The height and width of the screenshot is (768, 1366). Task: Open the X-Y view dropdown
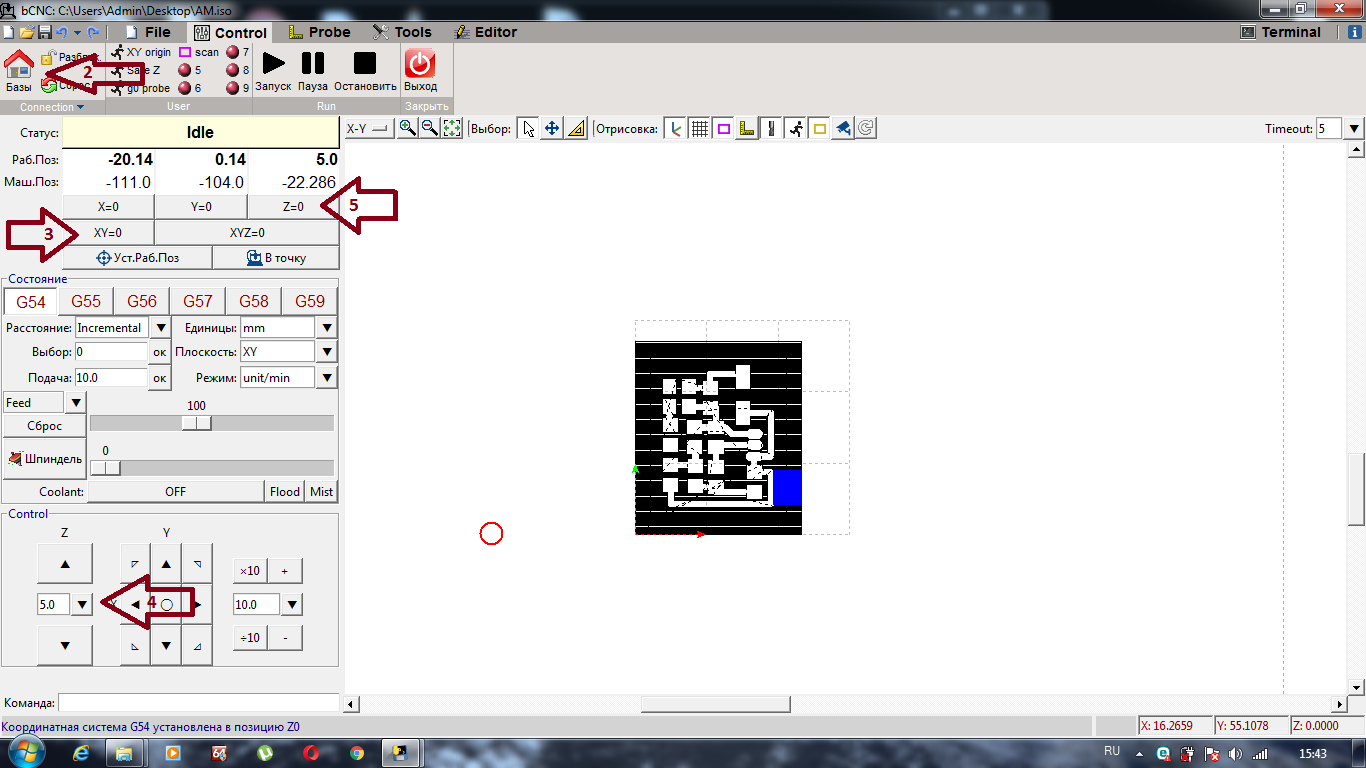368,128
